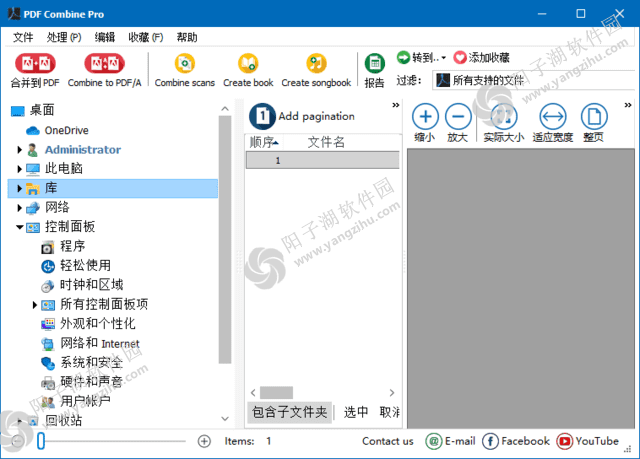Click the file list horizontal scrollbar thumb

(276, 392)
